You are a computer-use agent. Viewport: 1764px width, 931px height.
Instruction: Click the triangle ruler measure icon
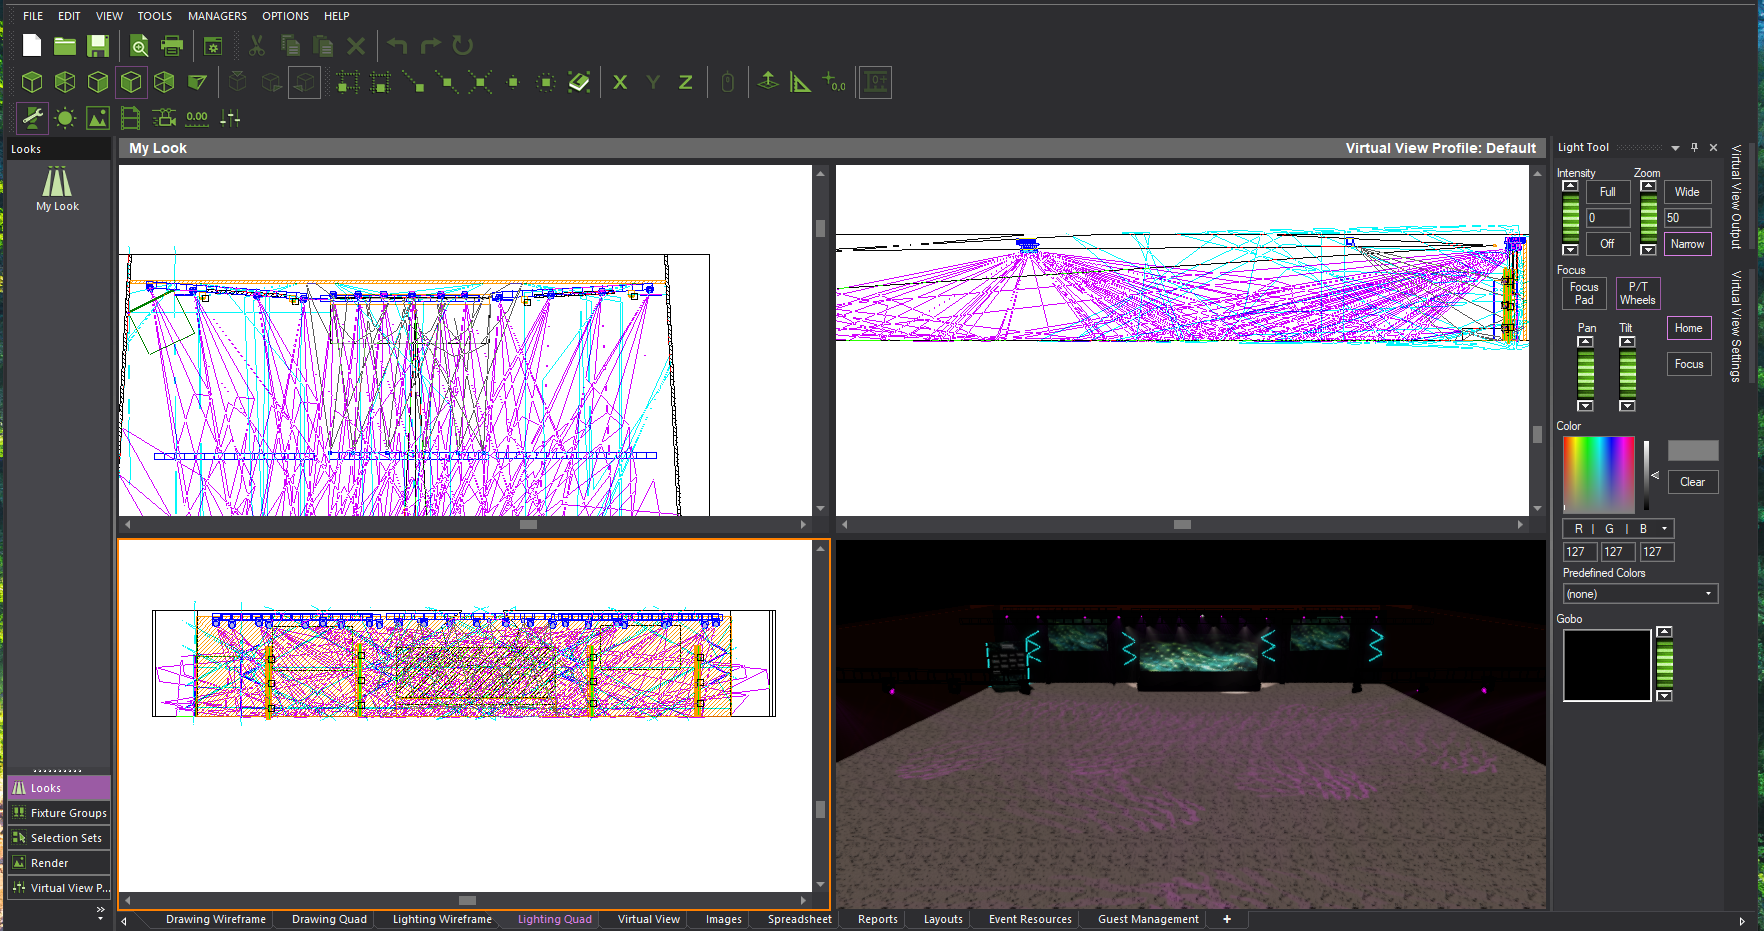tap(800, 82)
